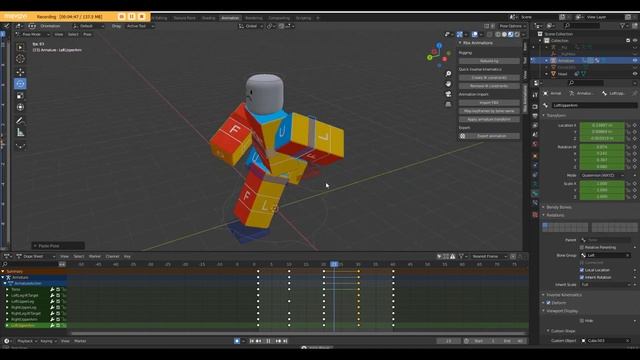Click the viewport zoom magnifier icon
This screenshot has width=640, height=360.
point(448,73)
